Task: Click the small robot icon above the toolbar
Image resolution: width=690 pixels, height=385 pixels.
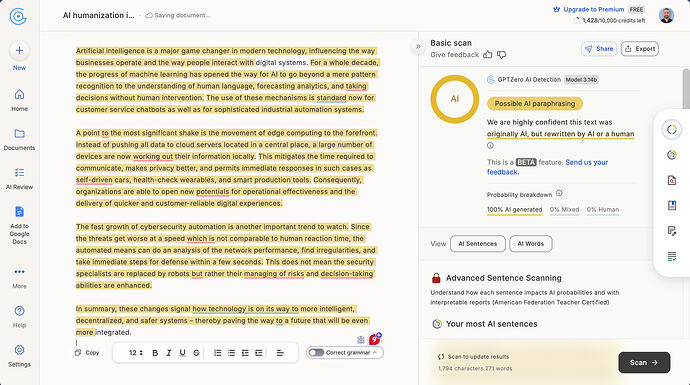Action: [361, 340]
